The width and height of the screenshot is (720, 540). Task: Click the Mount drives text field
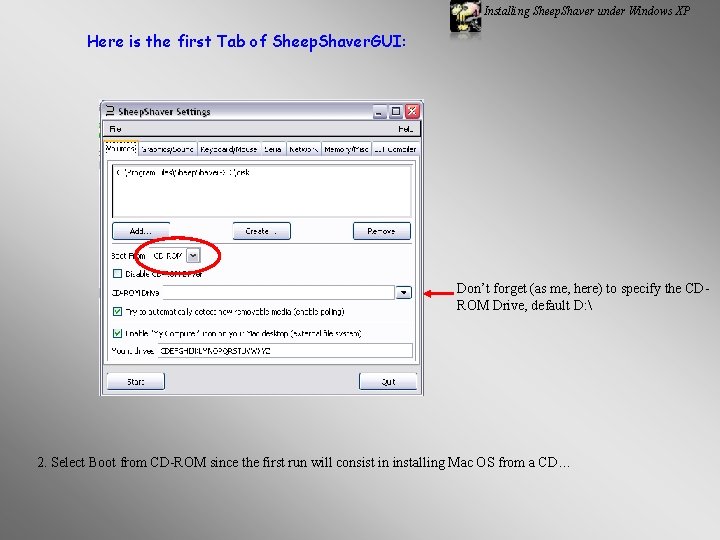(285, 351)
